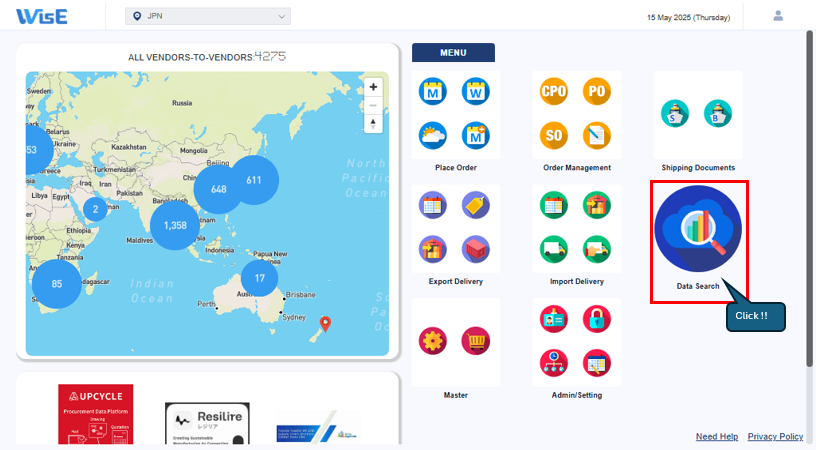Screen dimensions: 816x450
Task: Expand the JPN country dropdown
Action: point(208,16)
